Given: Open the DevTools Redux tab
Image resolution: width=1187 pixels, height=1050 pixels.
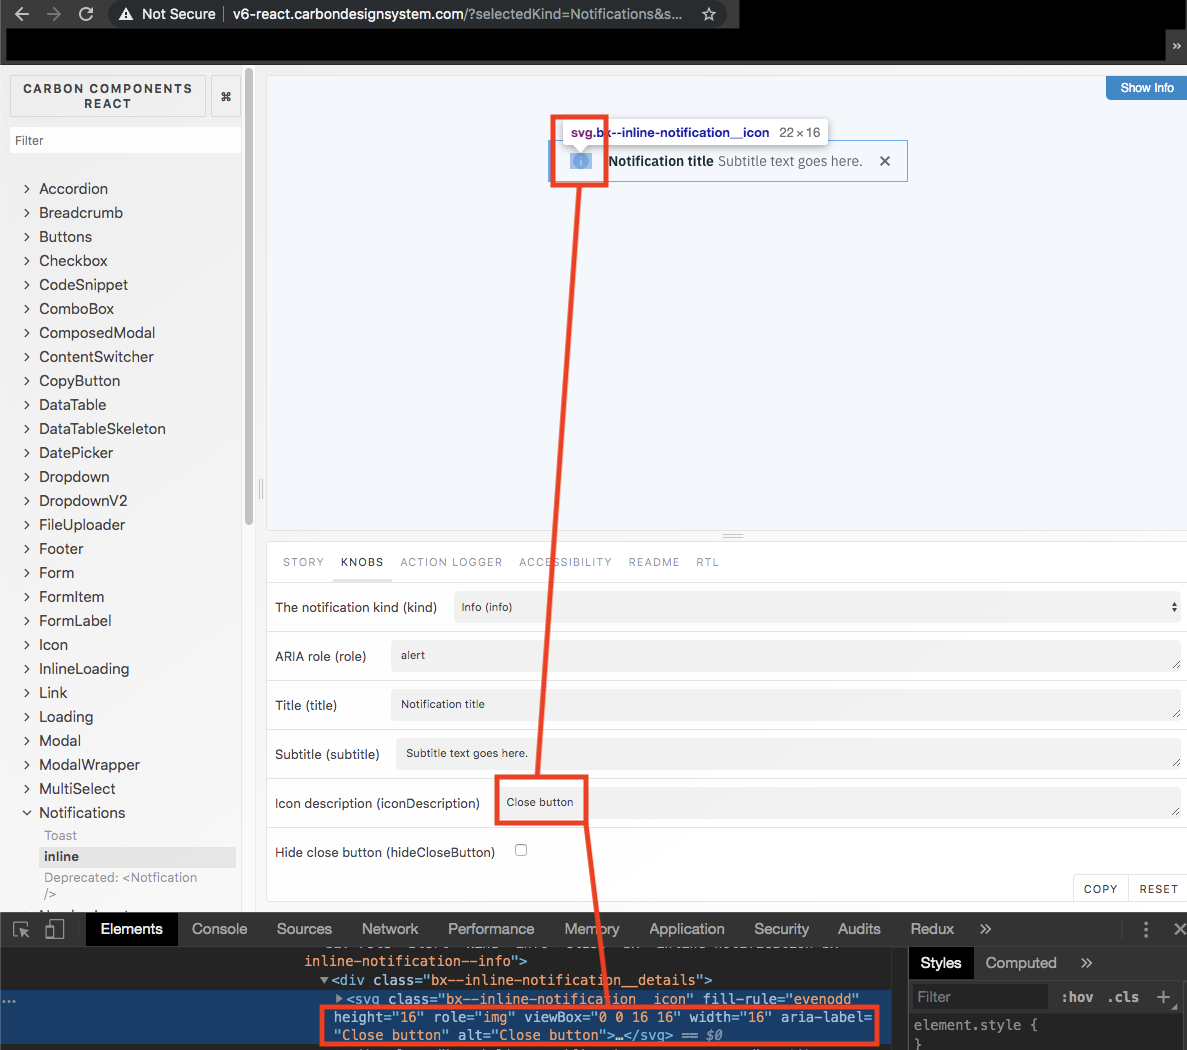Looking at the screenshot, I should click(932, 929).
